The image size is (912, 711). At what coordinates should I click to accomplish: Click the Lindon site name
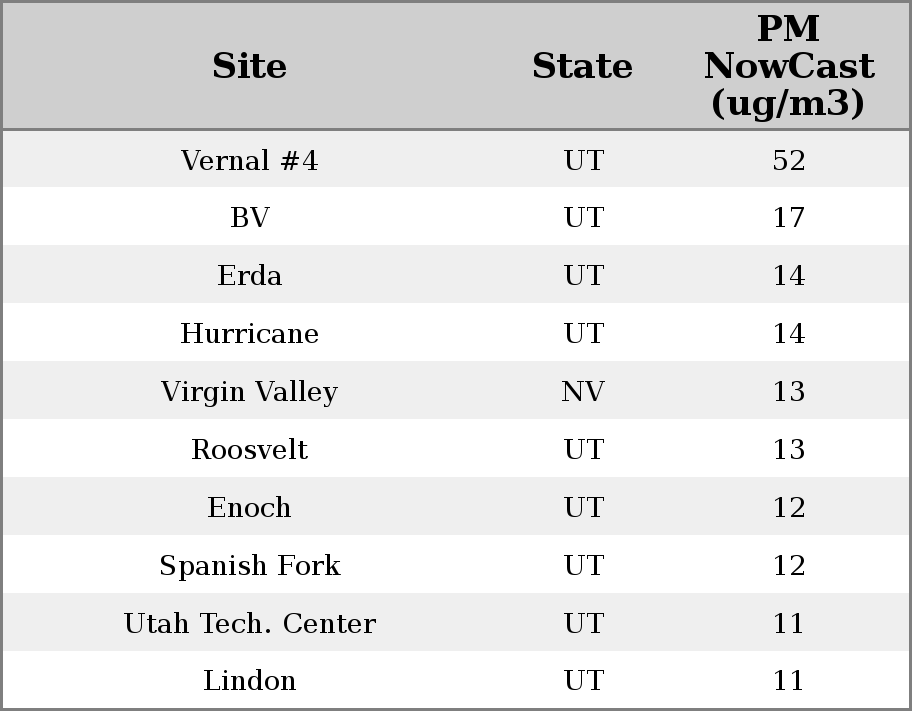(249, 681)
